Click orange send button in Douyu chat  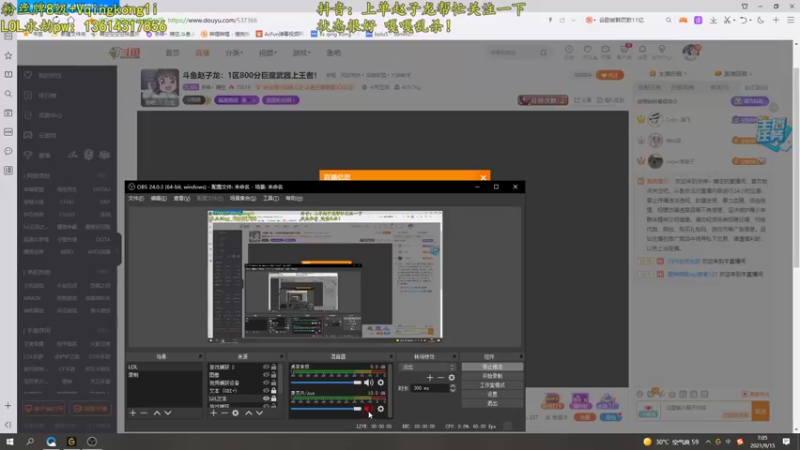pos(761,411)
